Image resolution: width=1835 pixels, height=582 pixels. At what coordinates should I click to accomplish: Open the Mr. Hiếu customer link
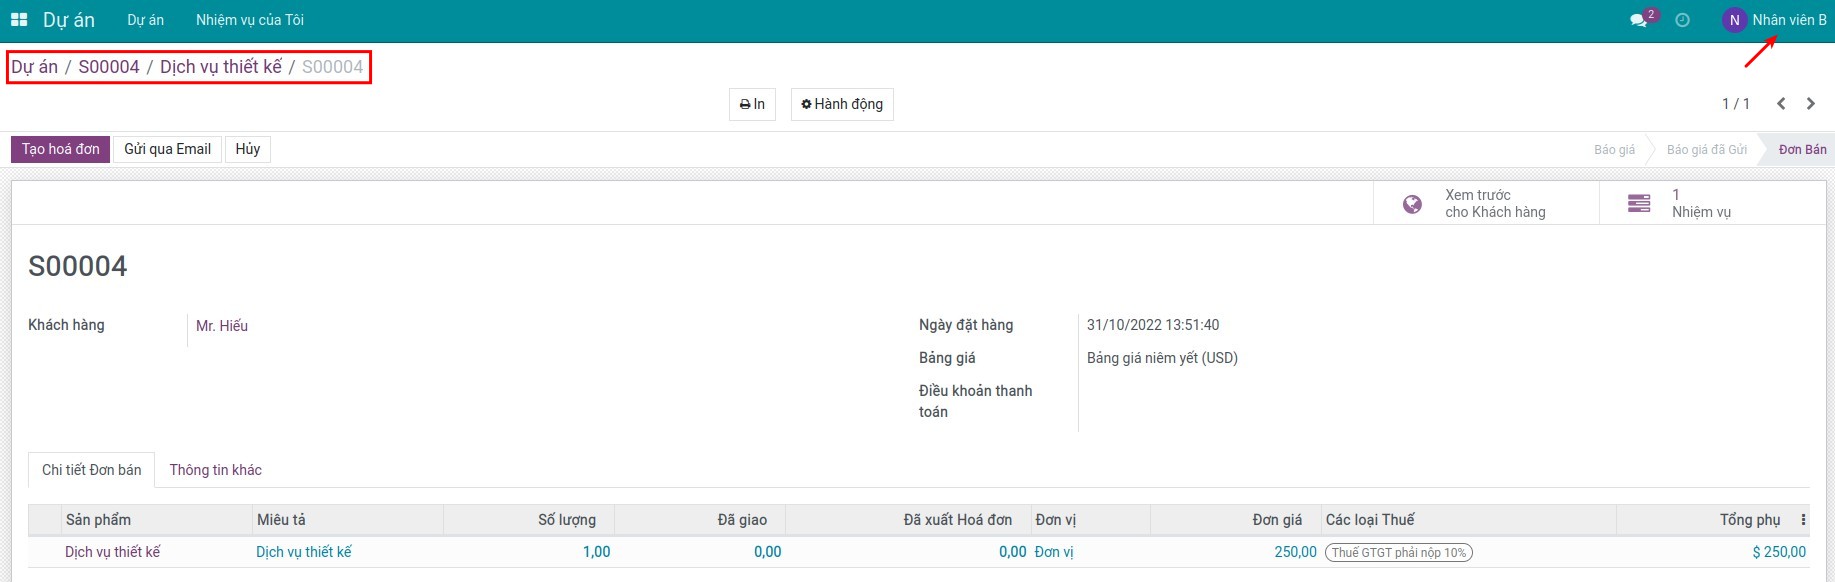click(x=222, y=326)
